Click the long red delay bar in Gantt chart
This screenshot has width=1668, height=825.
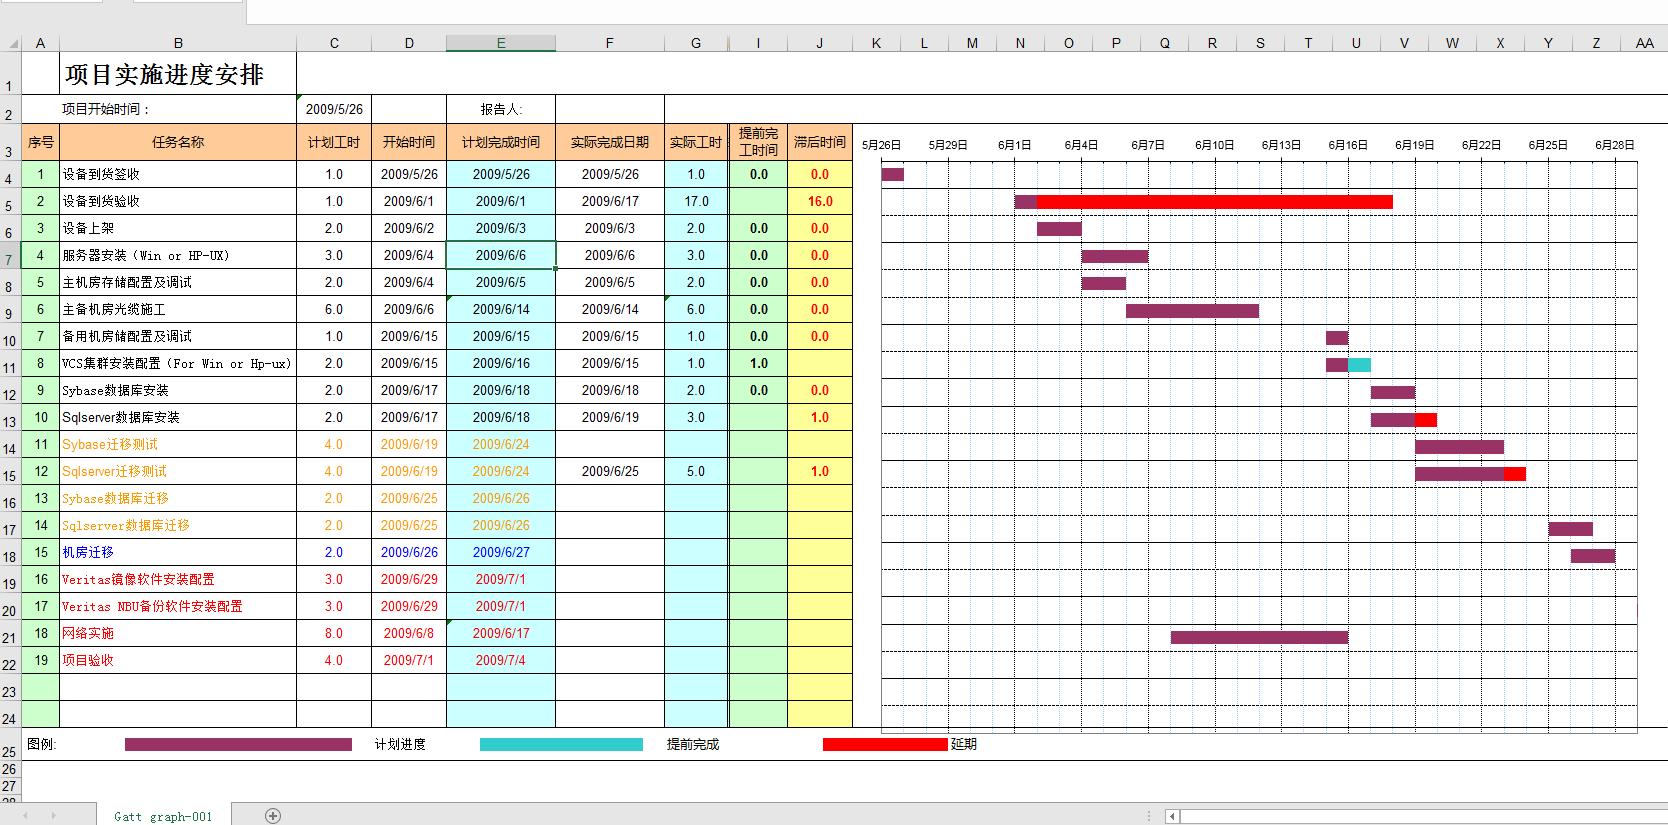pos(1214,202)
